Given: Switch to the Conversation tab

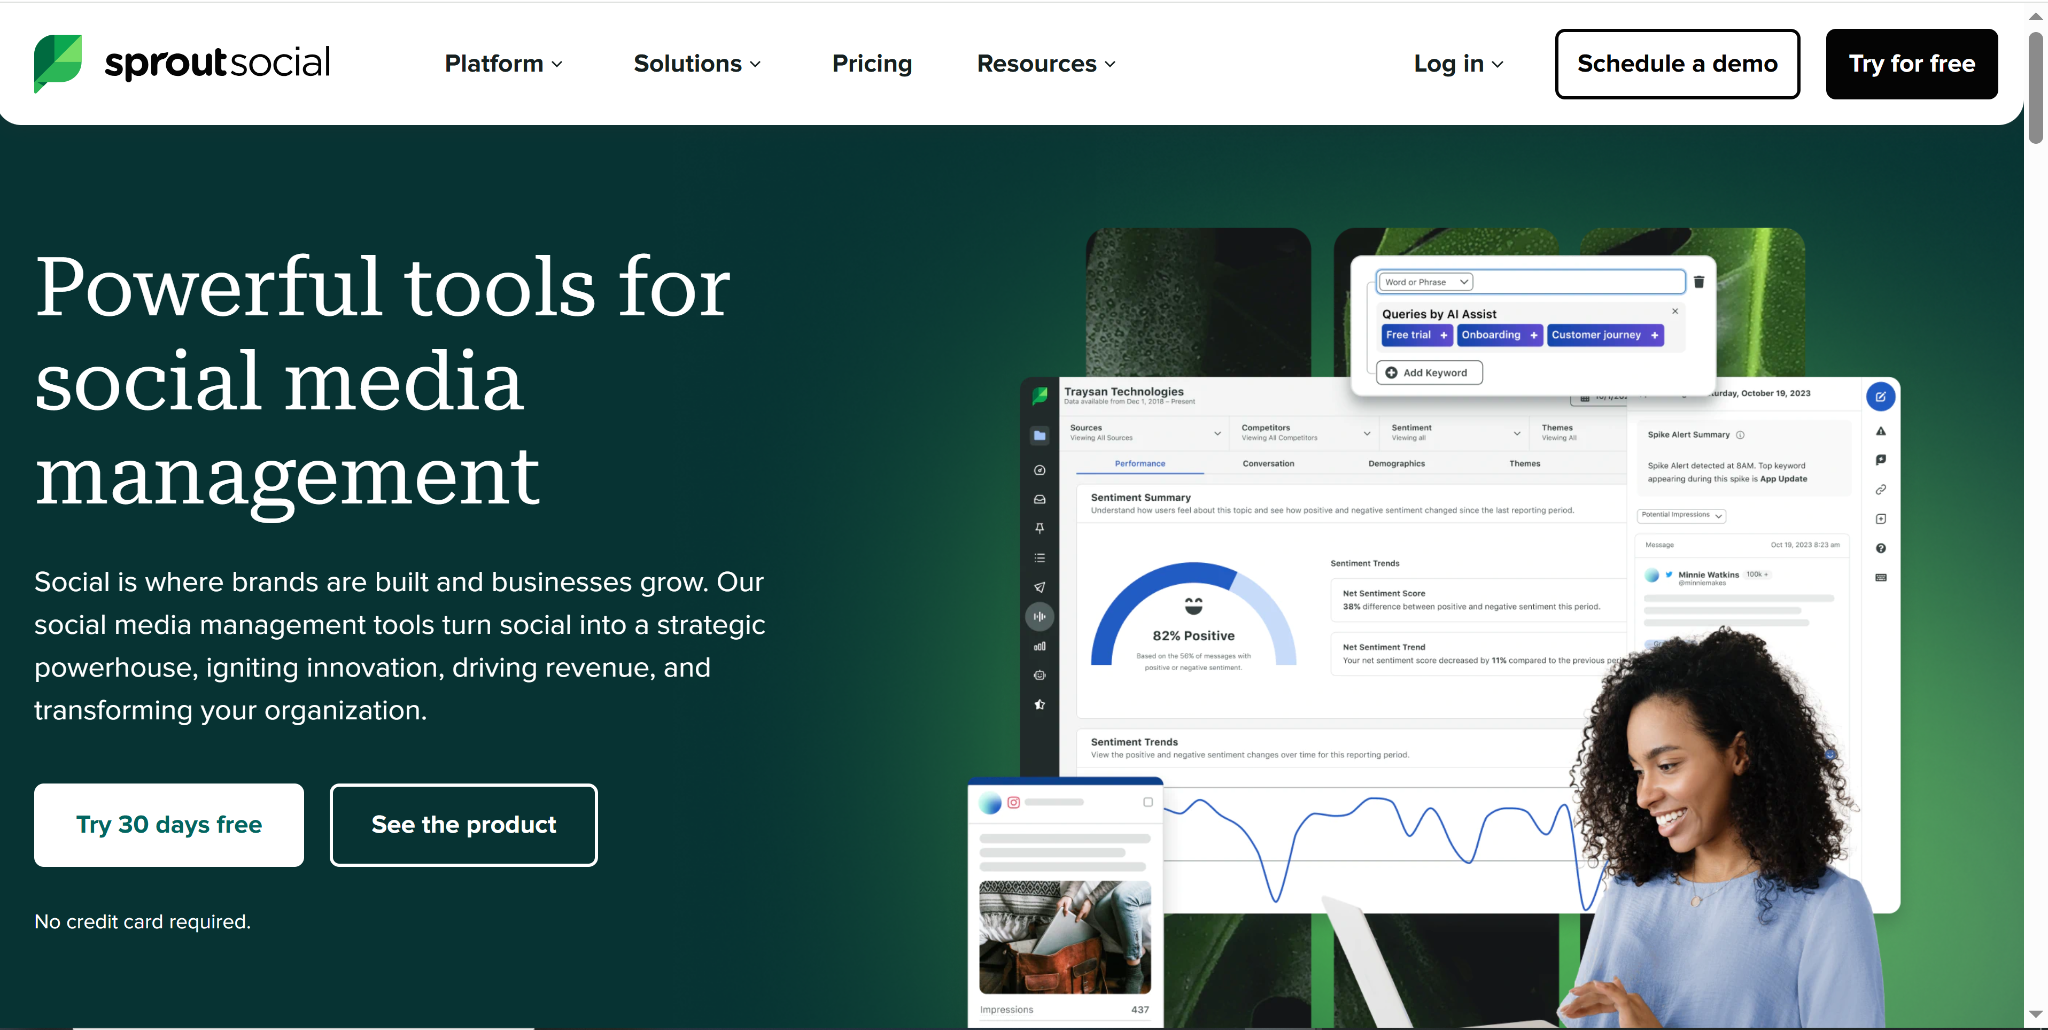Looking at the screenshot, I should [x=1268, y=464].
